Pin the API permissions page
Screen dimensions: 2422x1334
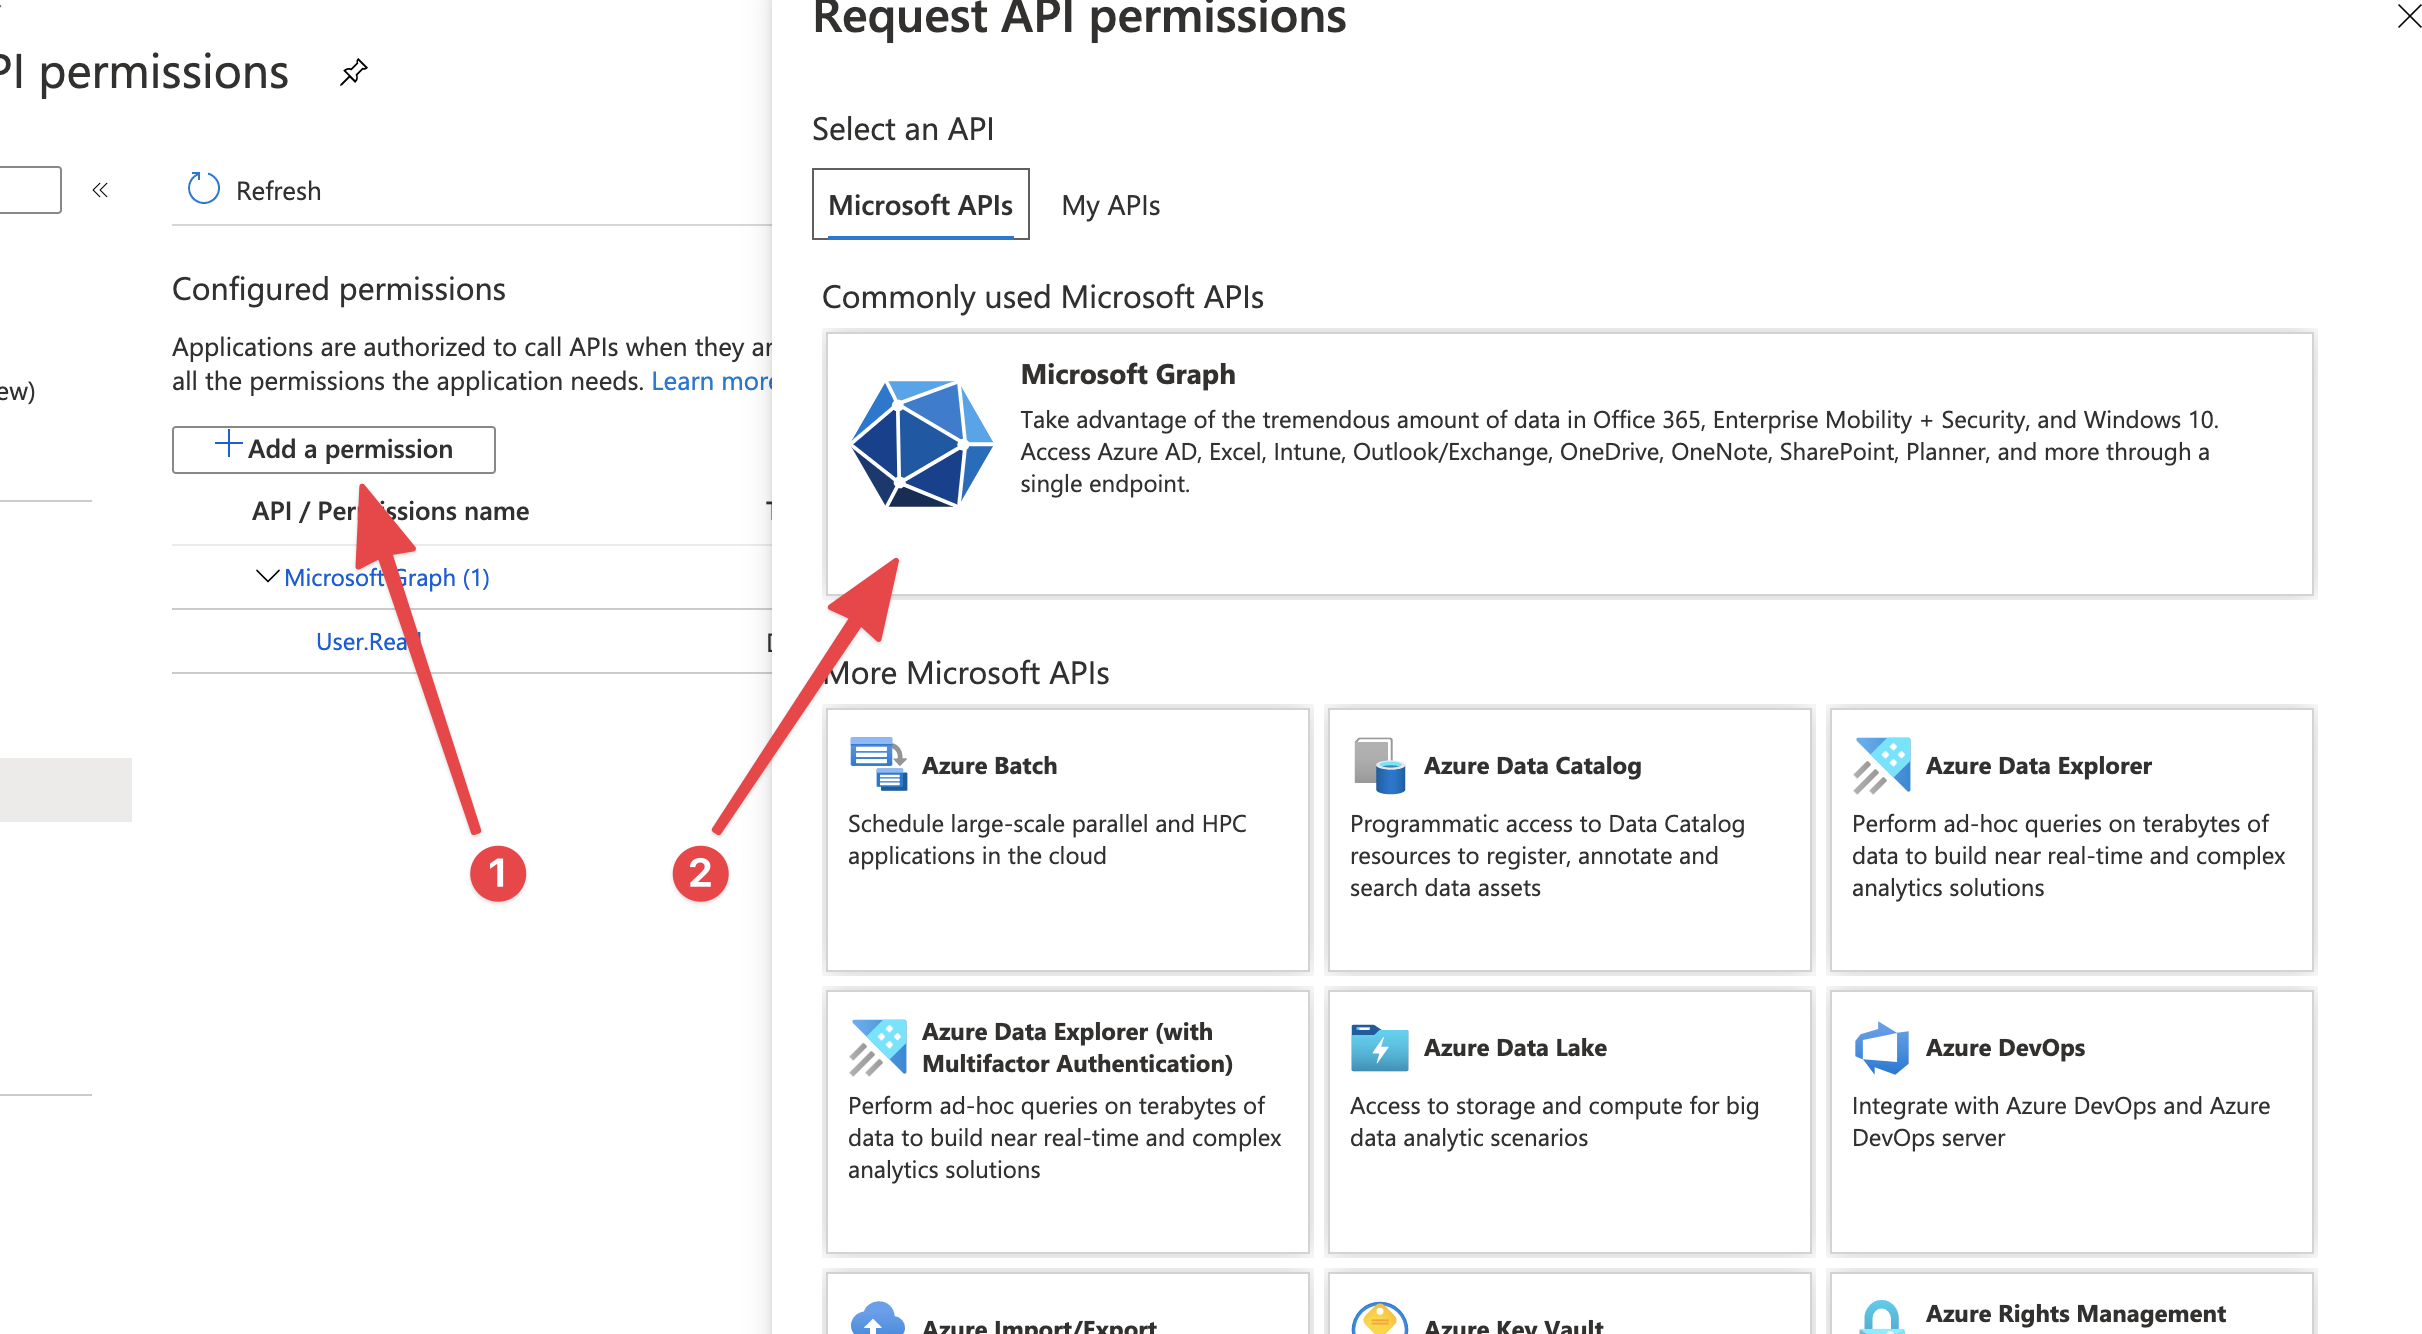point(353,72)
